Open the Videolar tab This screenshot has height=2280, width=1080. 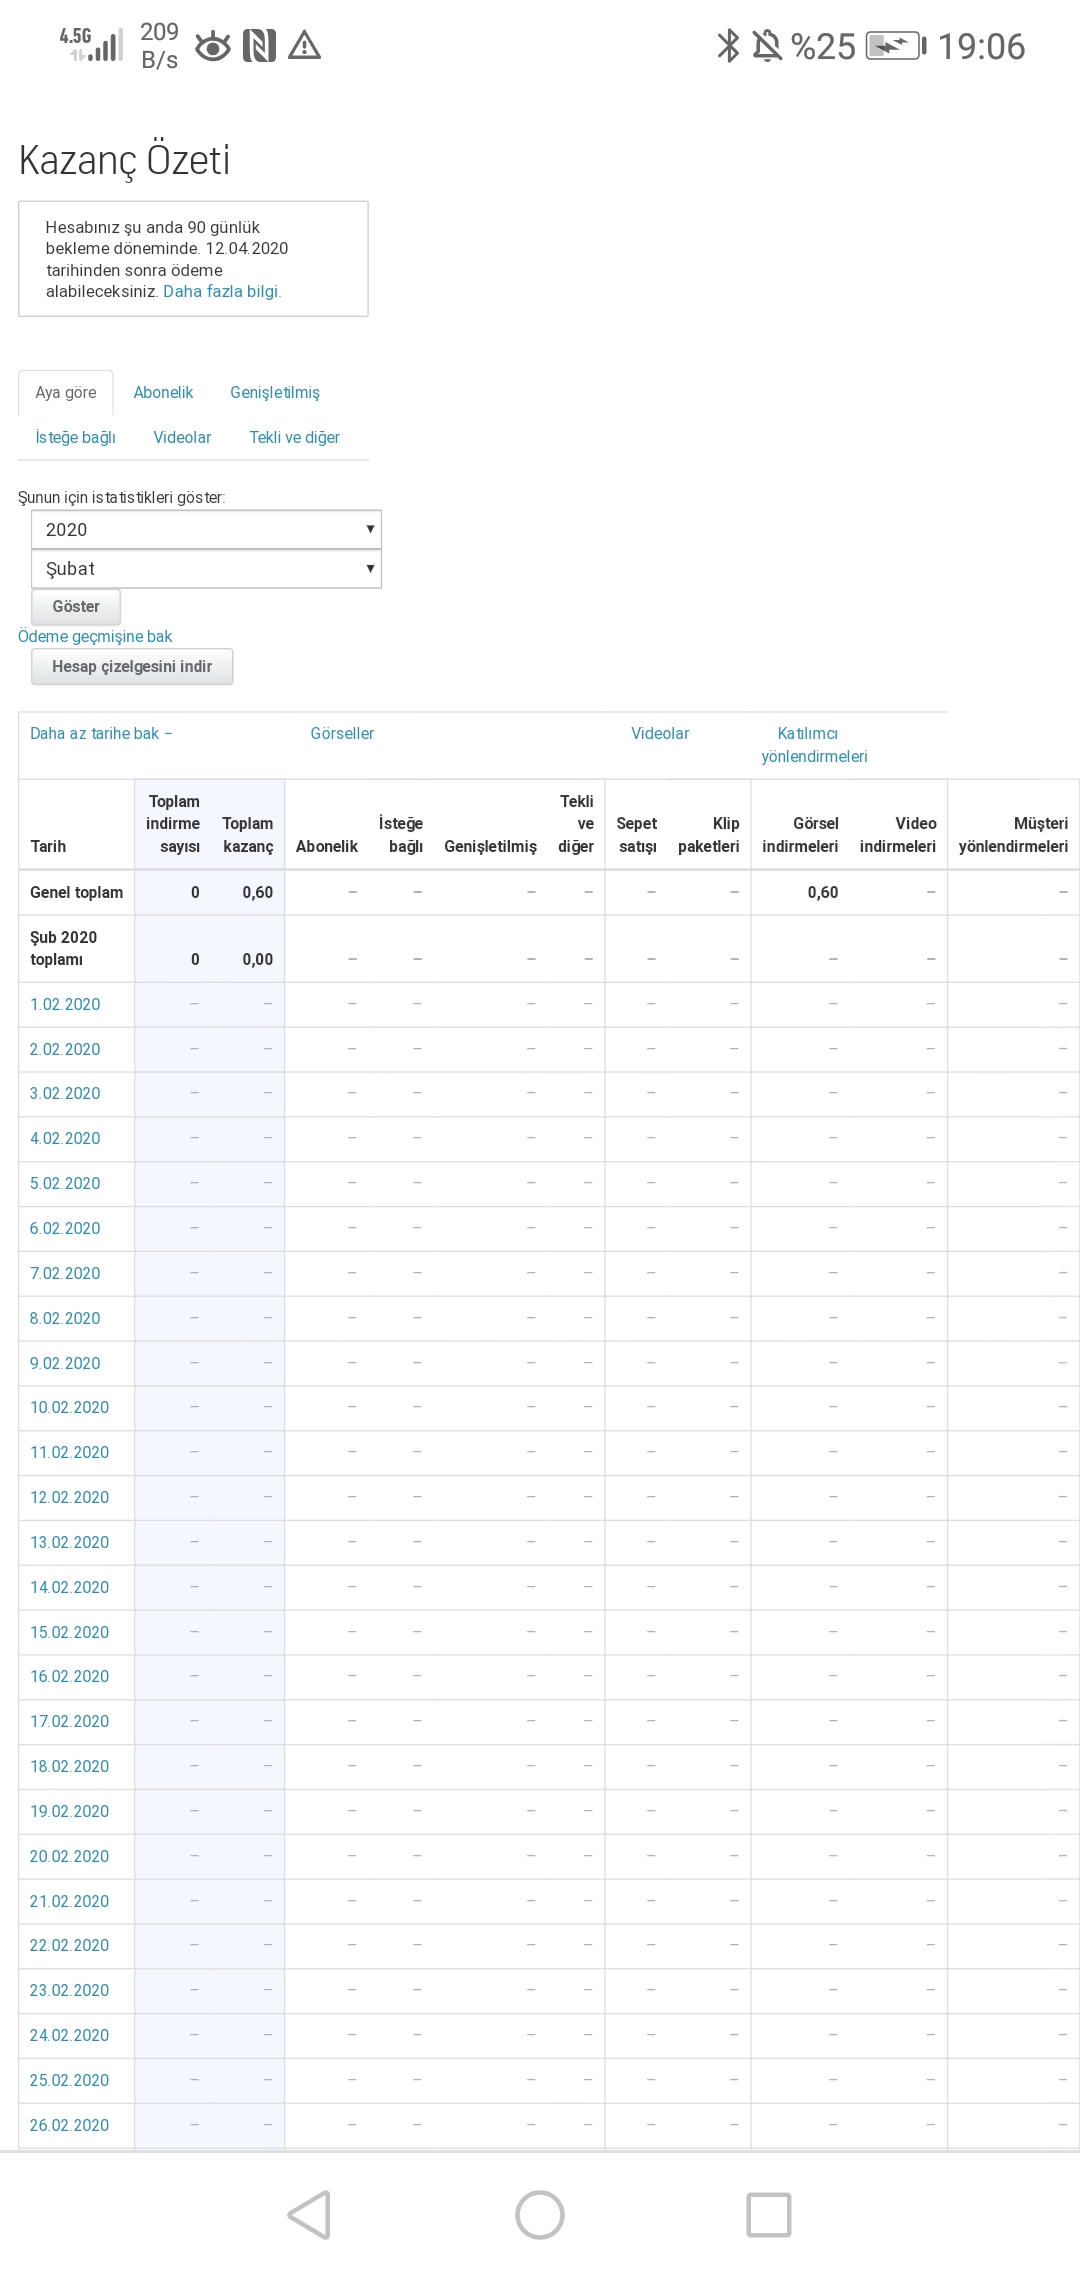click(x=182, y=437)
